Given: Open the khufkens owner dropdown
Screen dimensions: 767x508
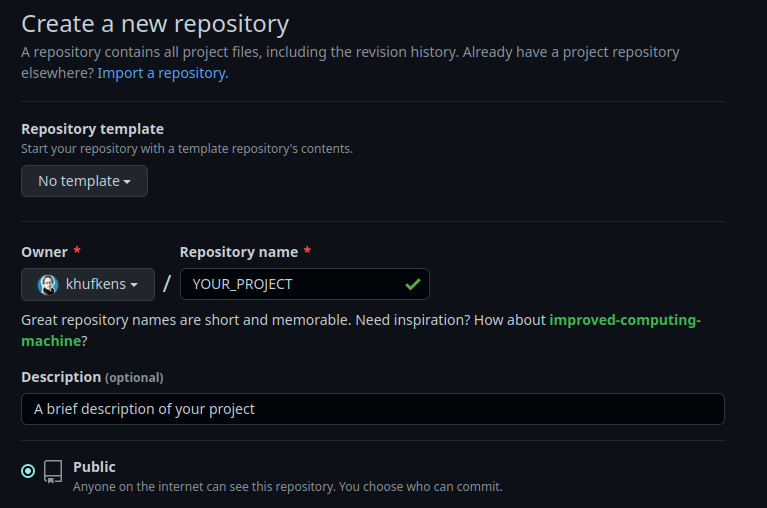Looking at the screenshot, I should click(88, 284).
